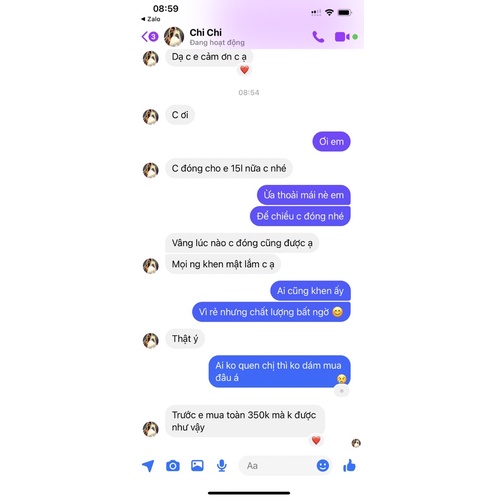The height and width of the screenshot is (499, 499).
Task: Tap message 'C đóng cho e 15l nữa c nhé'
Action: (229, 168)
